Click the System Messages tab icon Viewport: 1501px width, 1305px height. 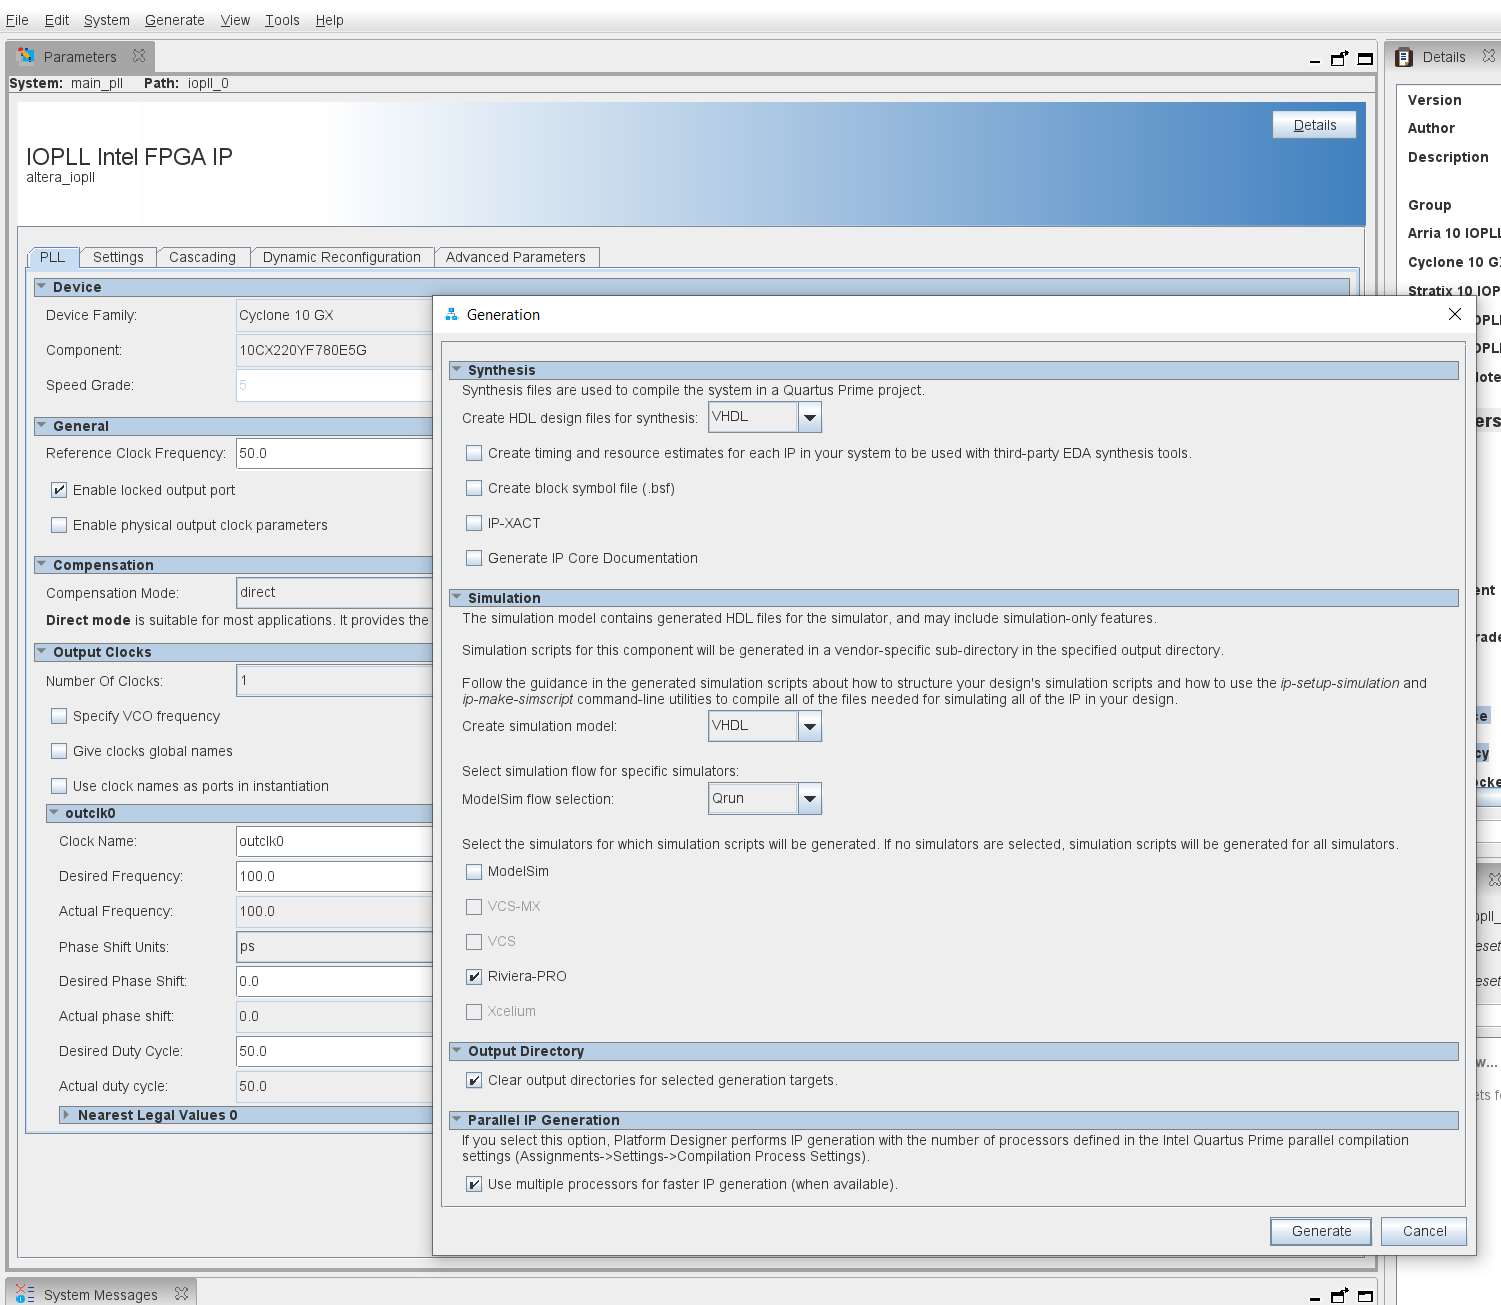click(x=25, y=1293)
